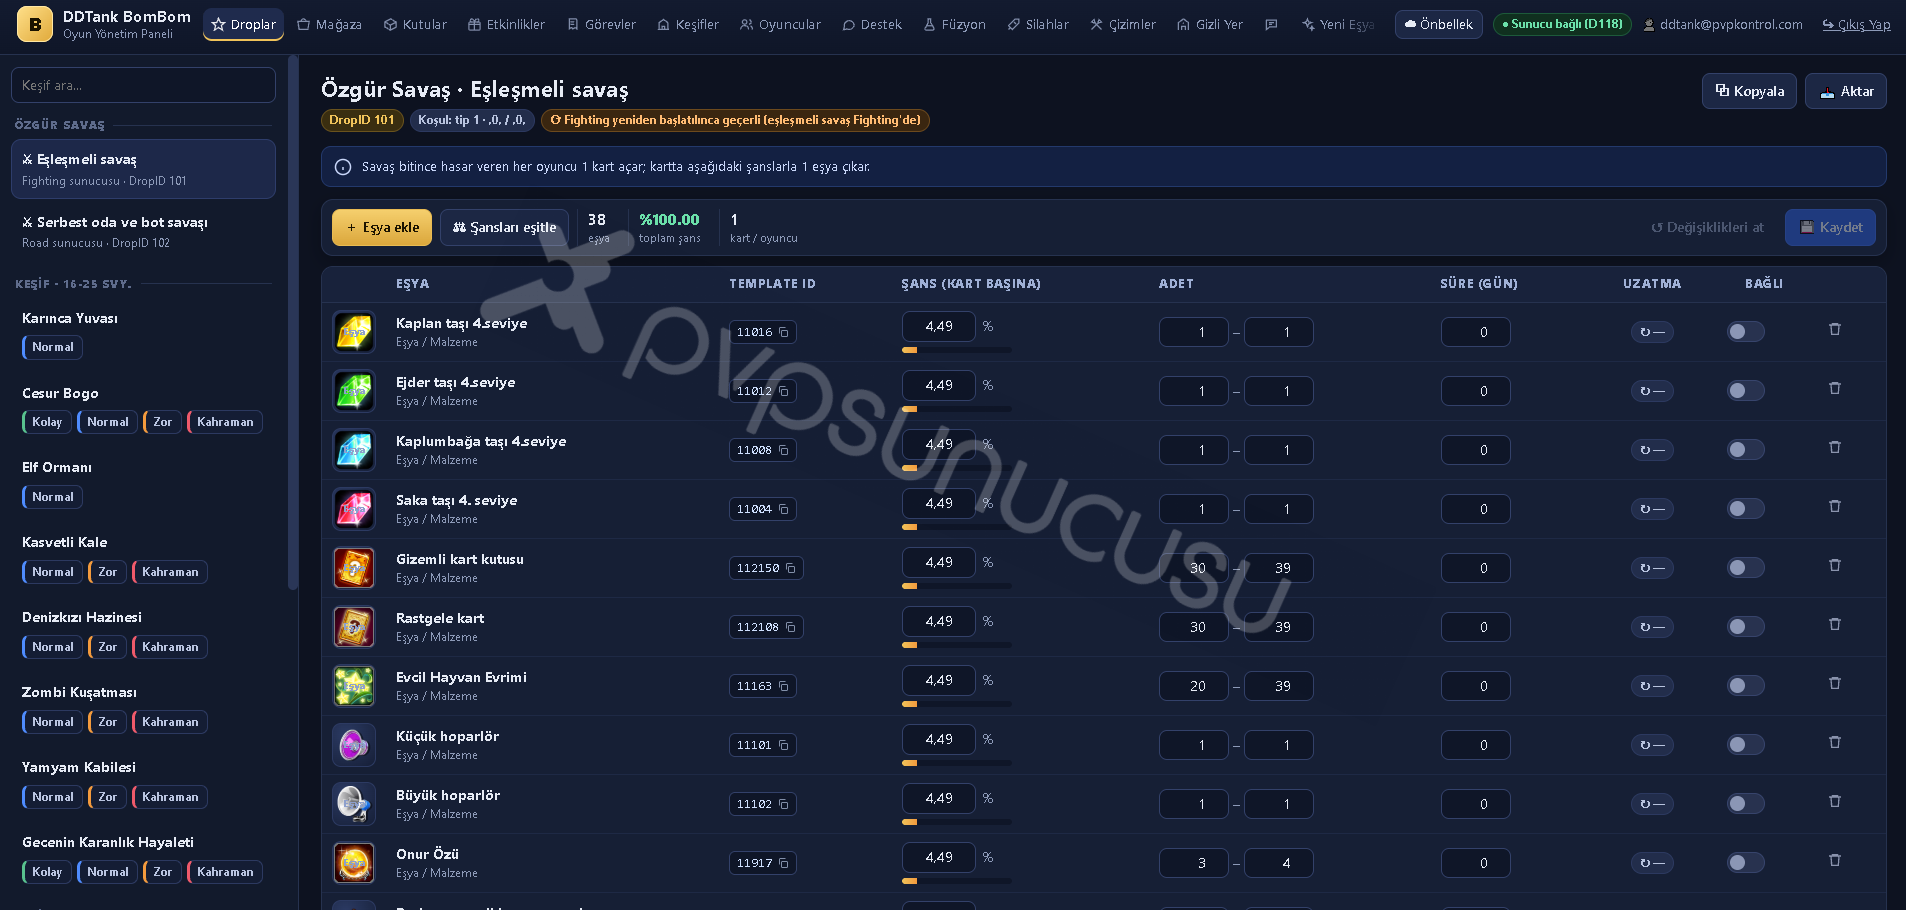Delete the Onur Özü row
This screenshot has height=910, width=1906.
point(1835,860)
